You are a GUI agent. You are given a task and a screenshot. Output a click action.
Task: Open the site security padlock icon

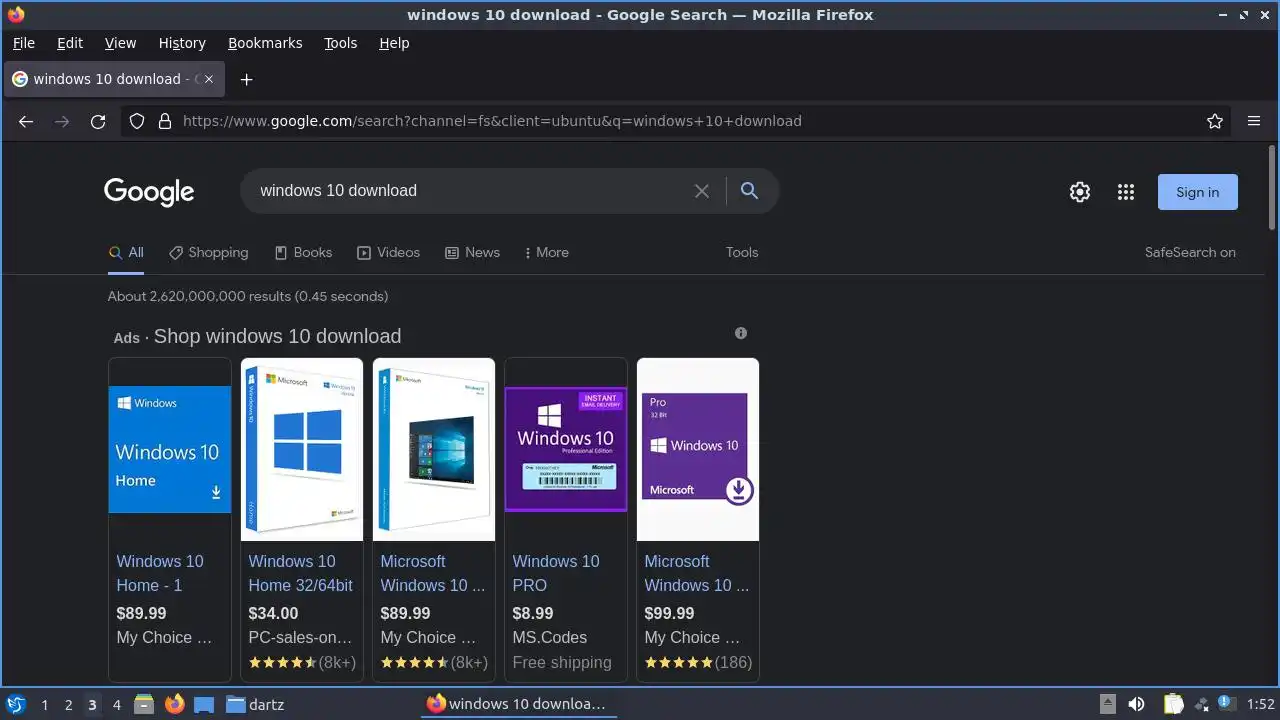[x=165, y=121]
